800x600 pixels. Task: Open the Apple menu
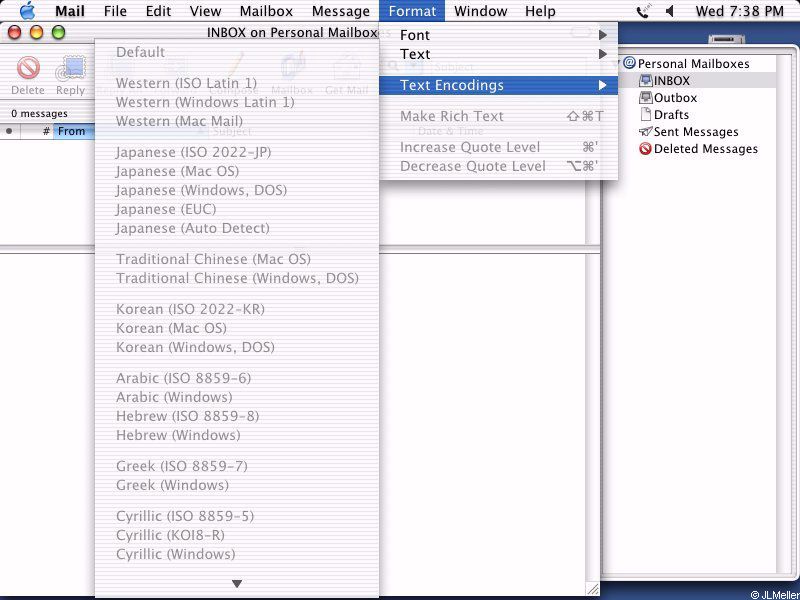(27, 11)
